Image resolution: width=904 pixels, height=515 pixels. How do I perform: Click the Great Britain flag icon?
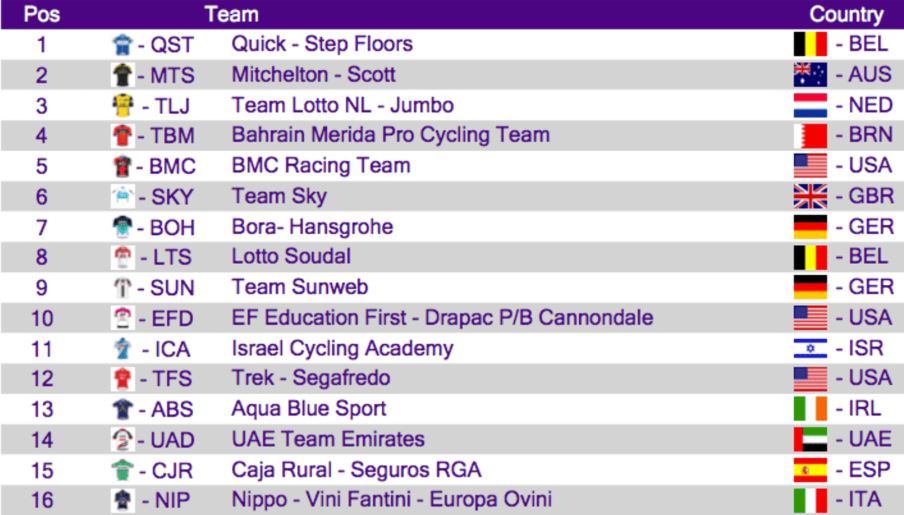pos(809,197)
